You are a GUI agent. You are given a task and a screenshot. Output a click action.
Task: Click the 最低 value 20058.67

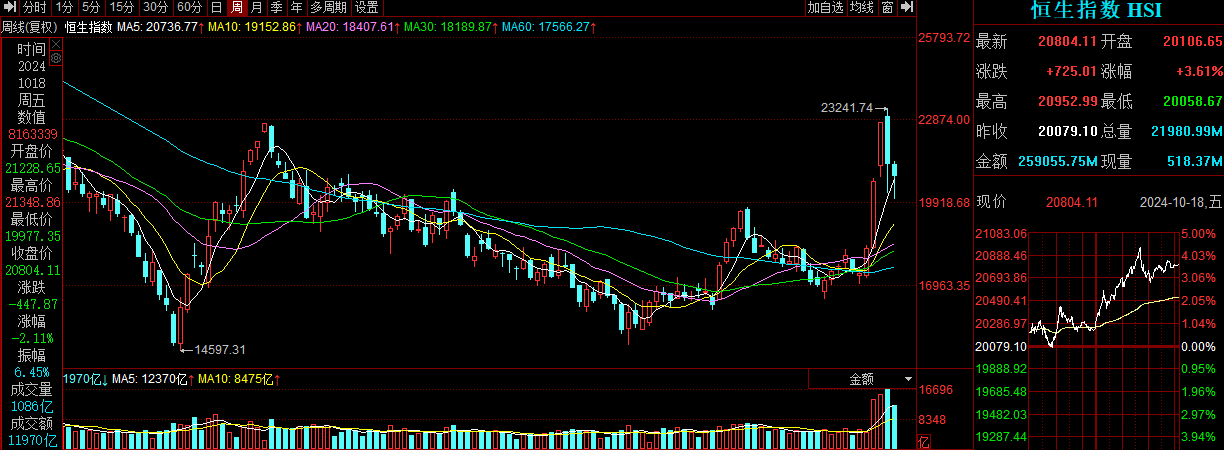coord(1192,102)
